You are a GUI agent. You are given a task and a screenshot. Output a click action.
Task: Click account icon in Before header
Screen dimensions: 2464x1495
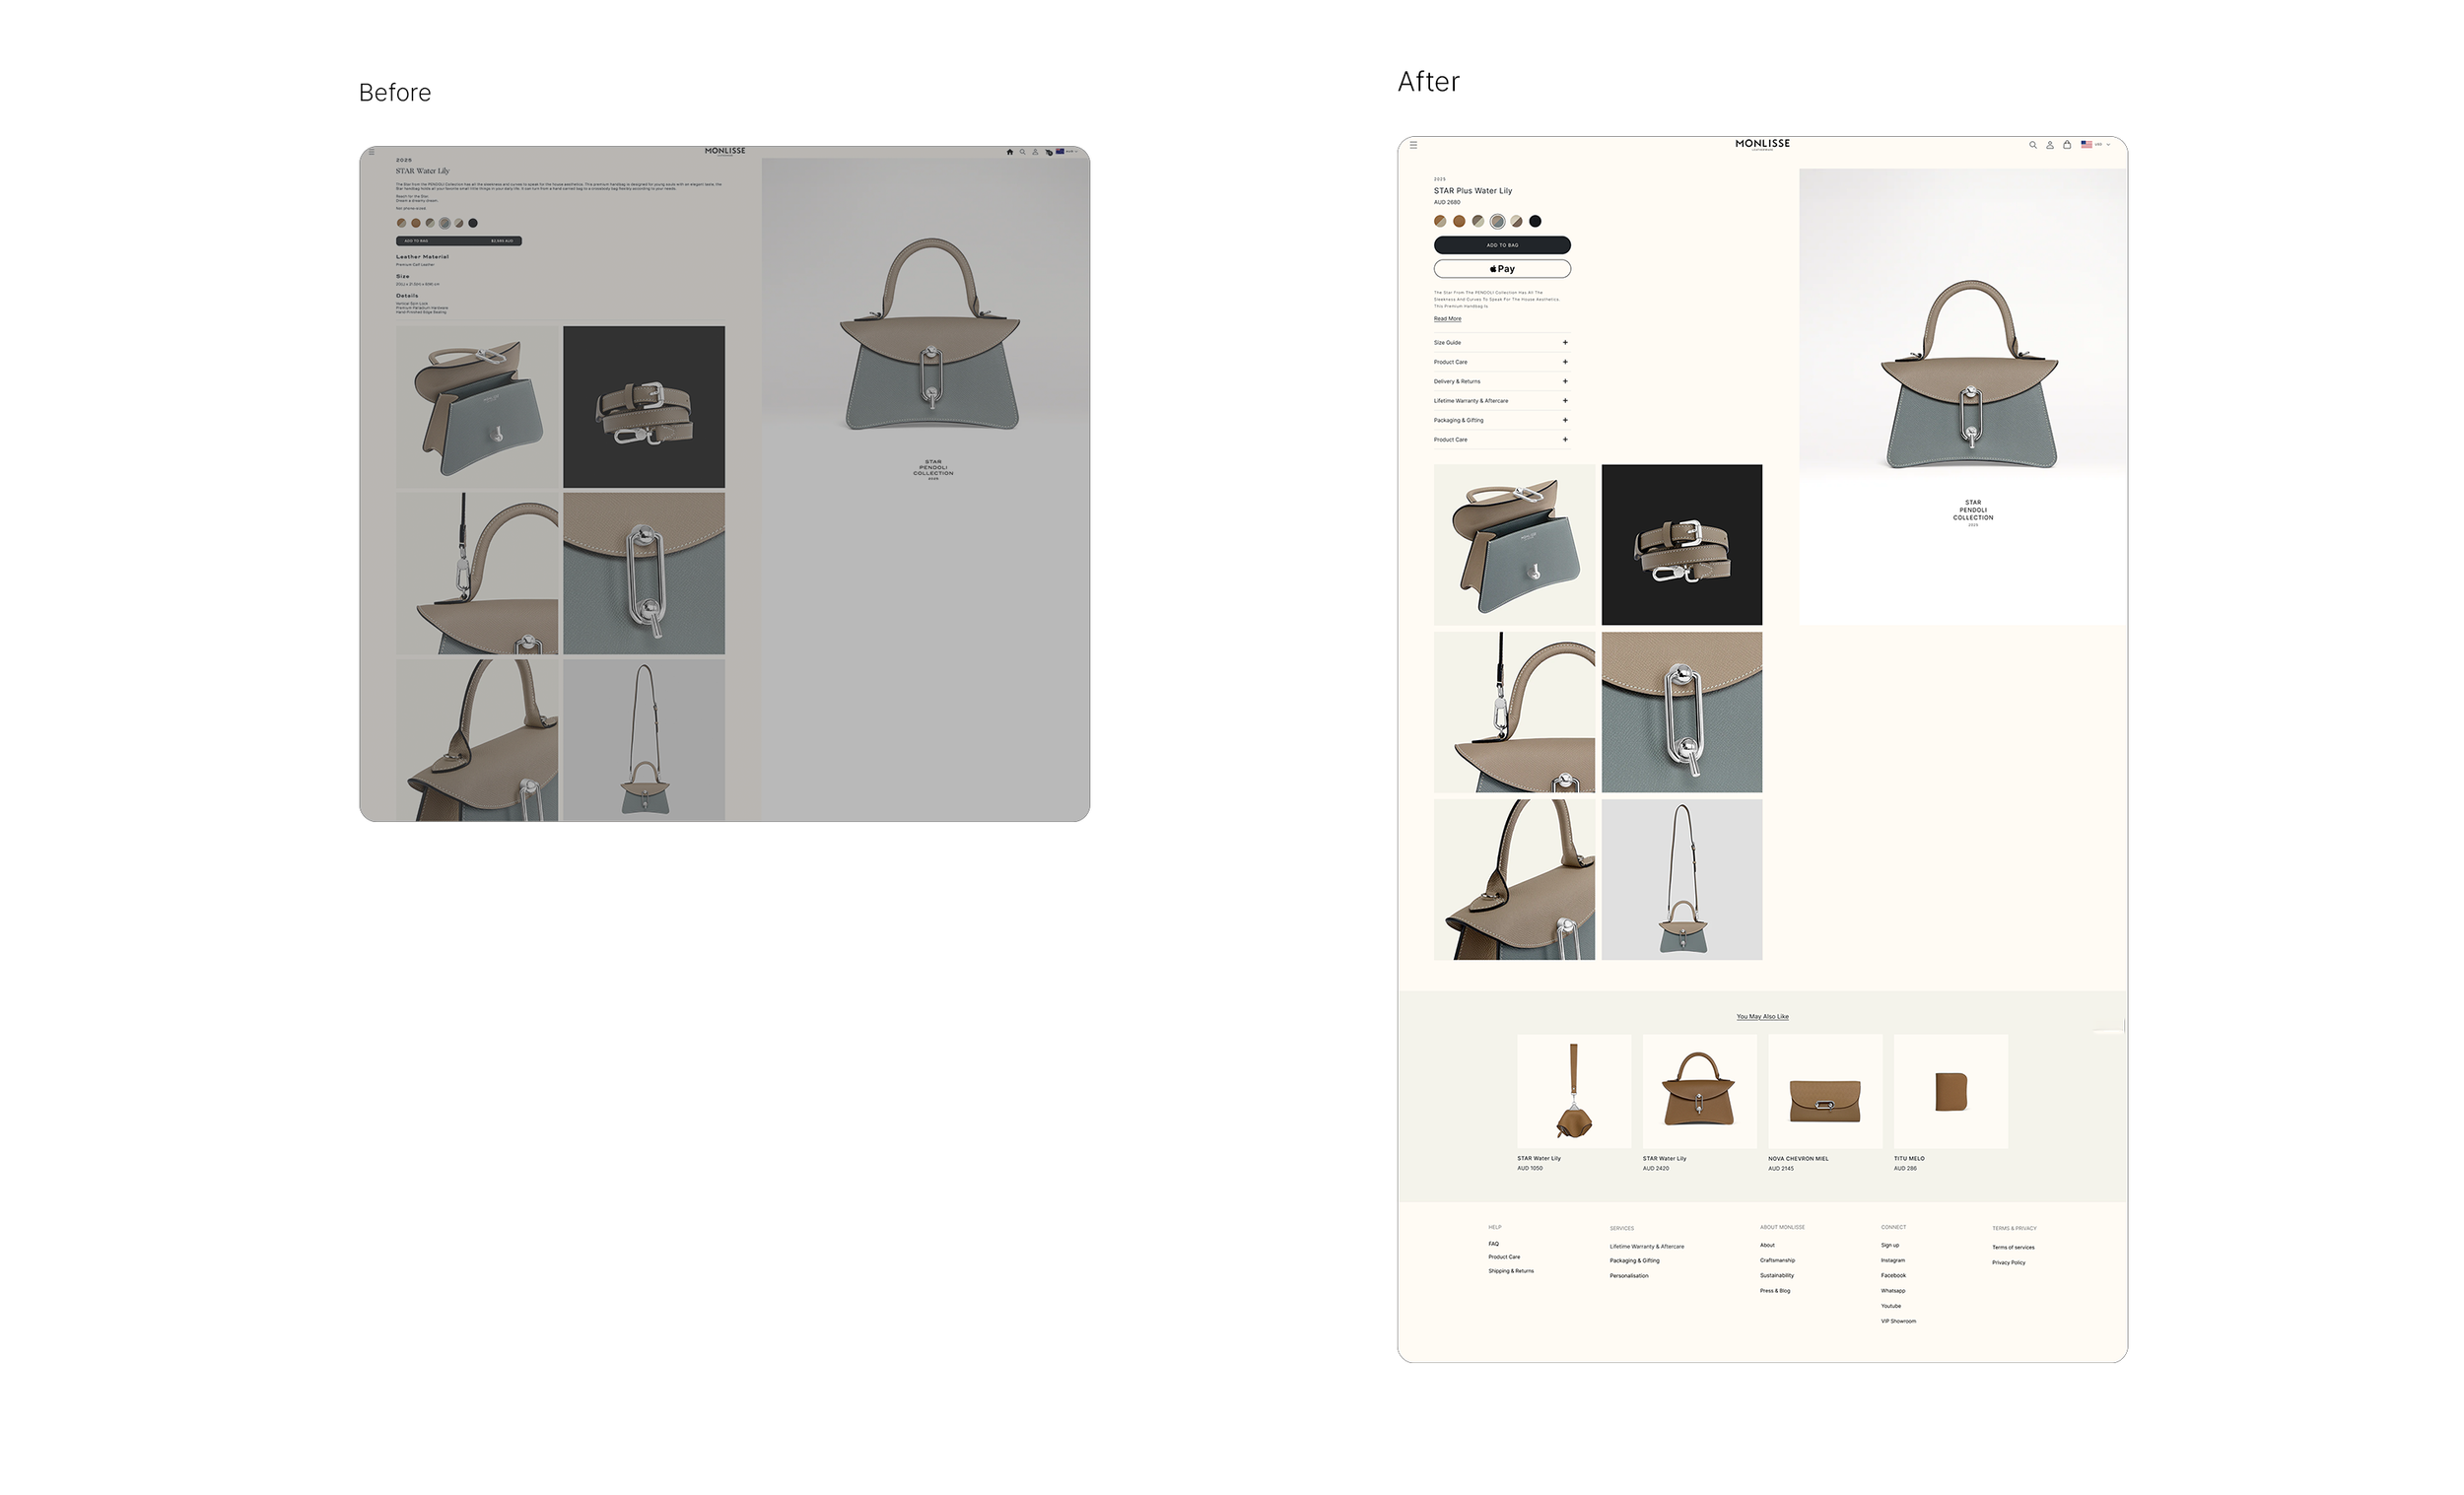[1035, 152]
